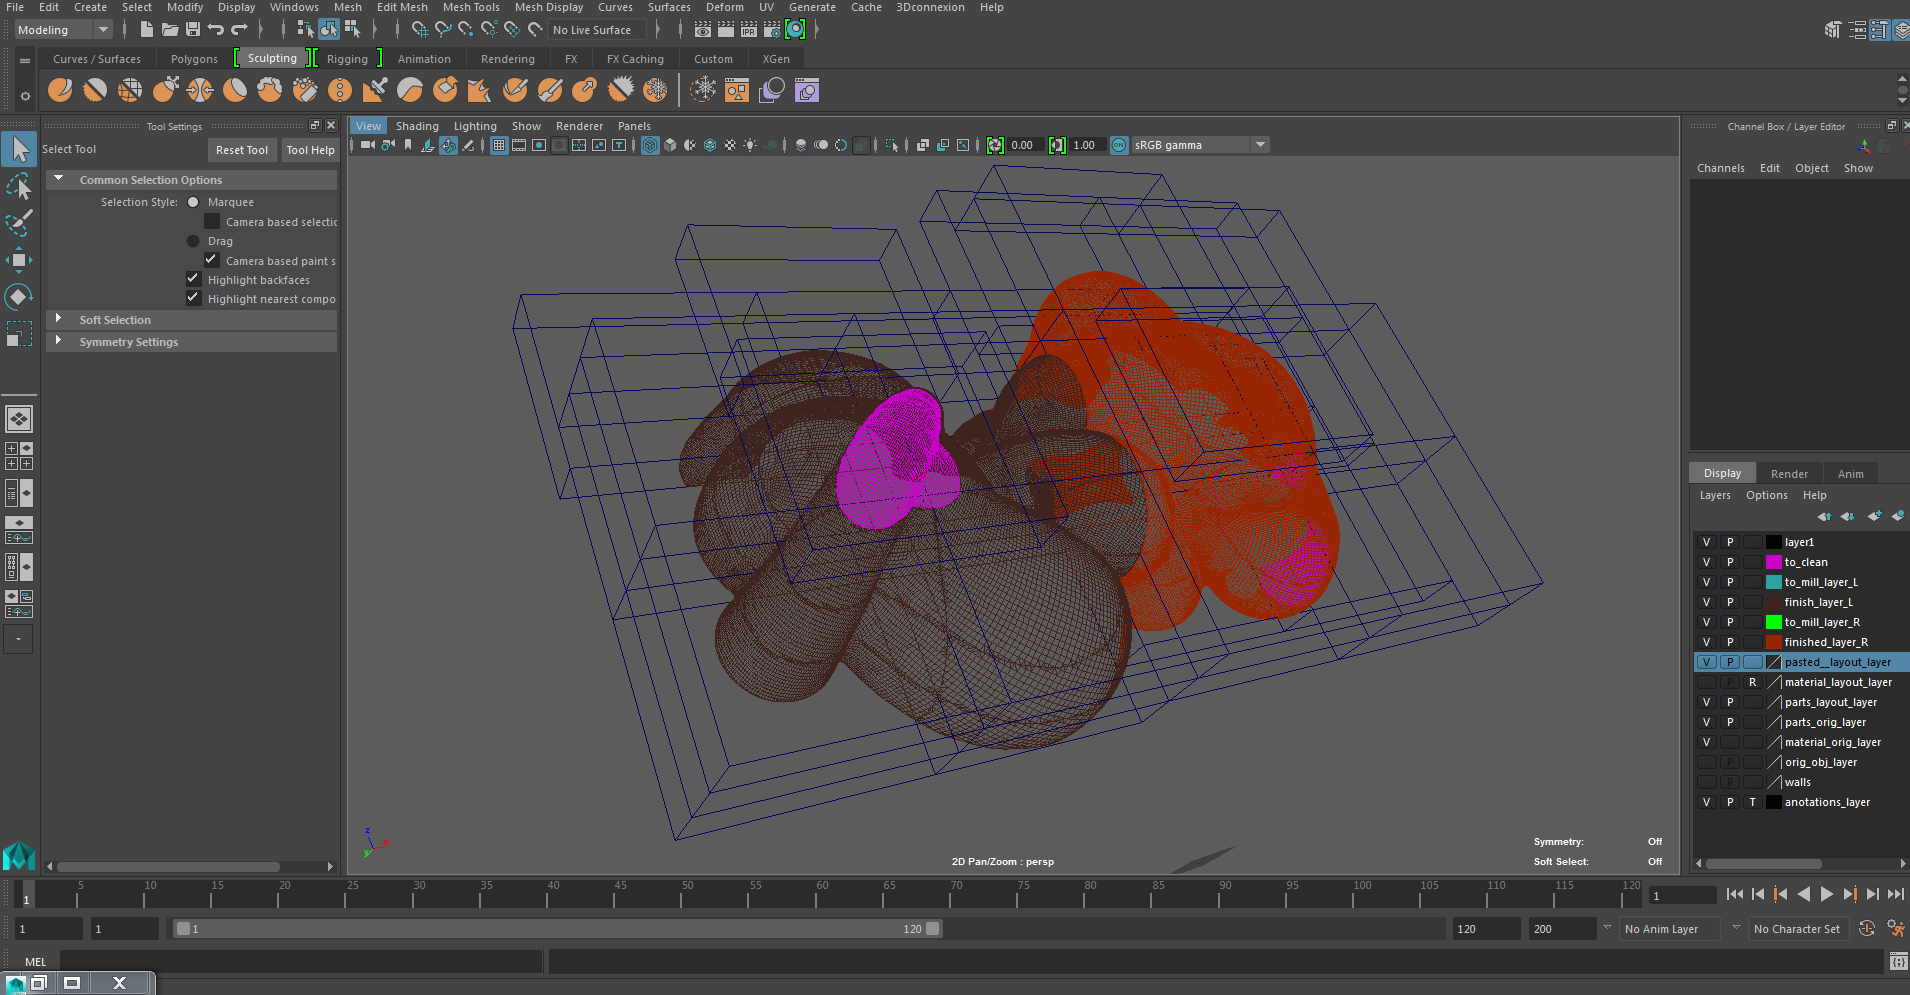
Task: Select the Foamy sculpting brush
Action: [x=270, y=91]
